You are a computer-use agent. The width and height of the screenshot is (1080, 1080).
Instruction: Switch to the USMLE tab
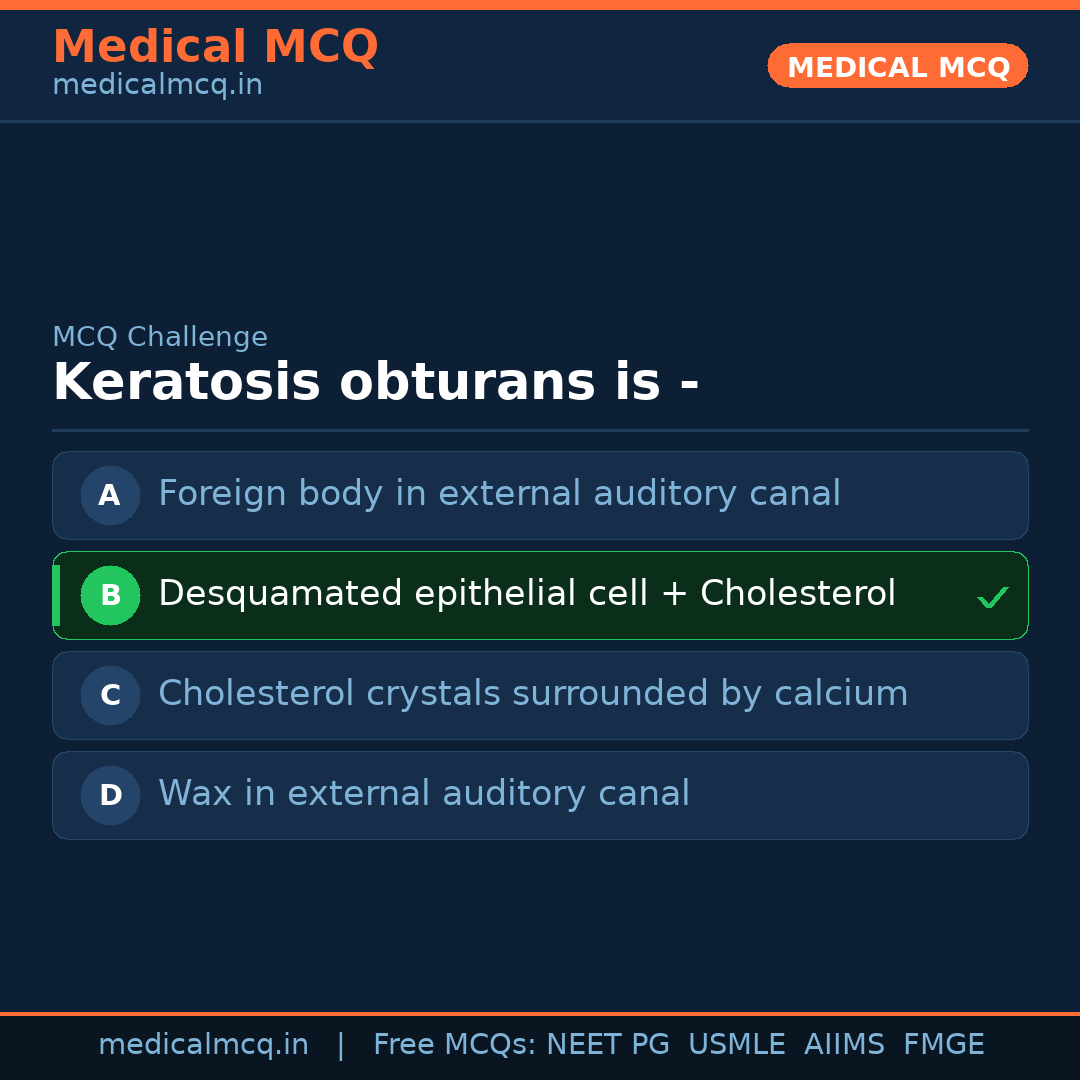coord(737,1043)
